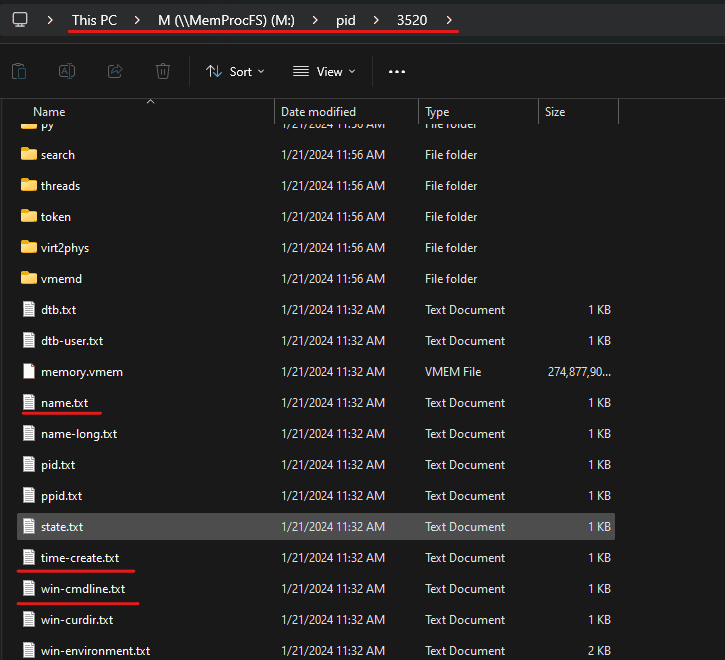
Task: Select the token folder name
Action: (55, 216)
